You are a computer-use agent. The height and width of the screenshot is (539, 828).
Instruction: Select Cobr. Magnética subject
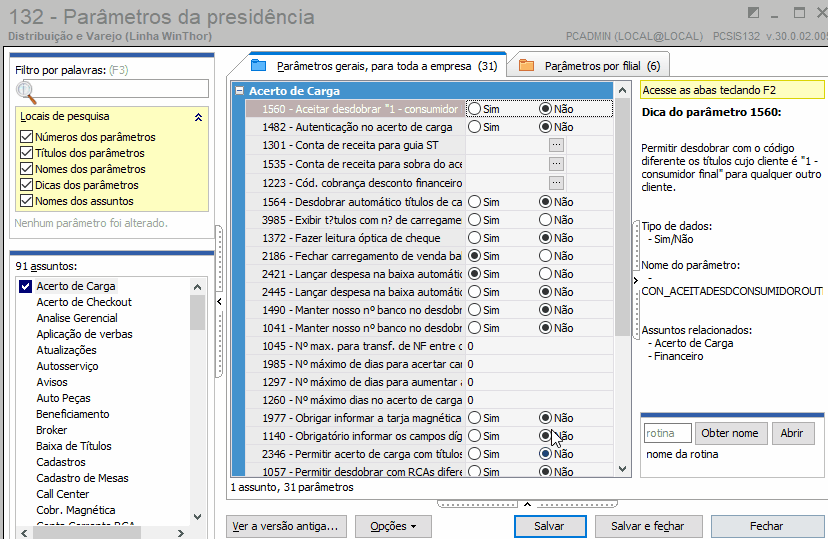click(76, 510)
